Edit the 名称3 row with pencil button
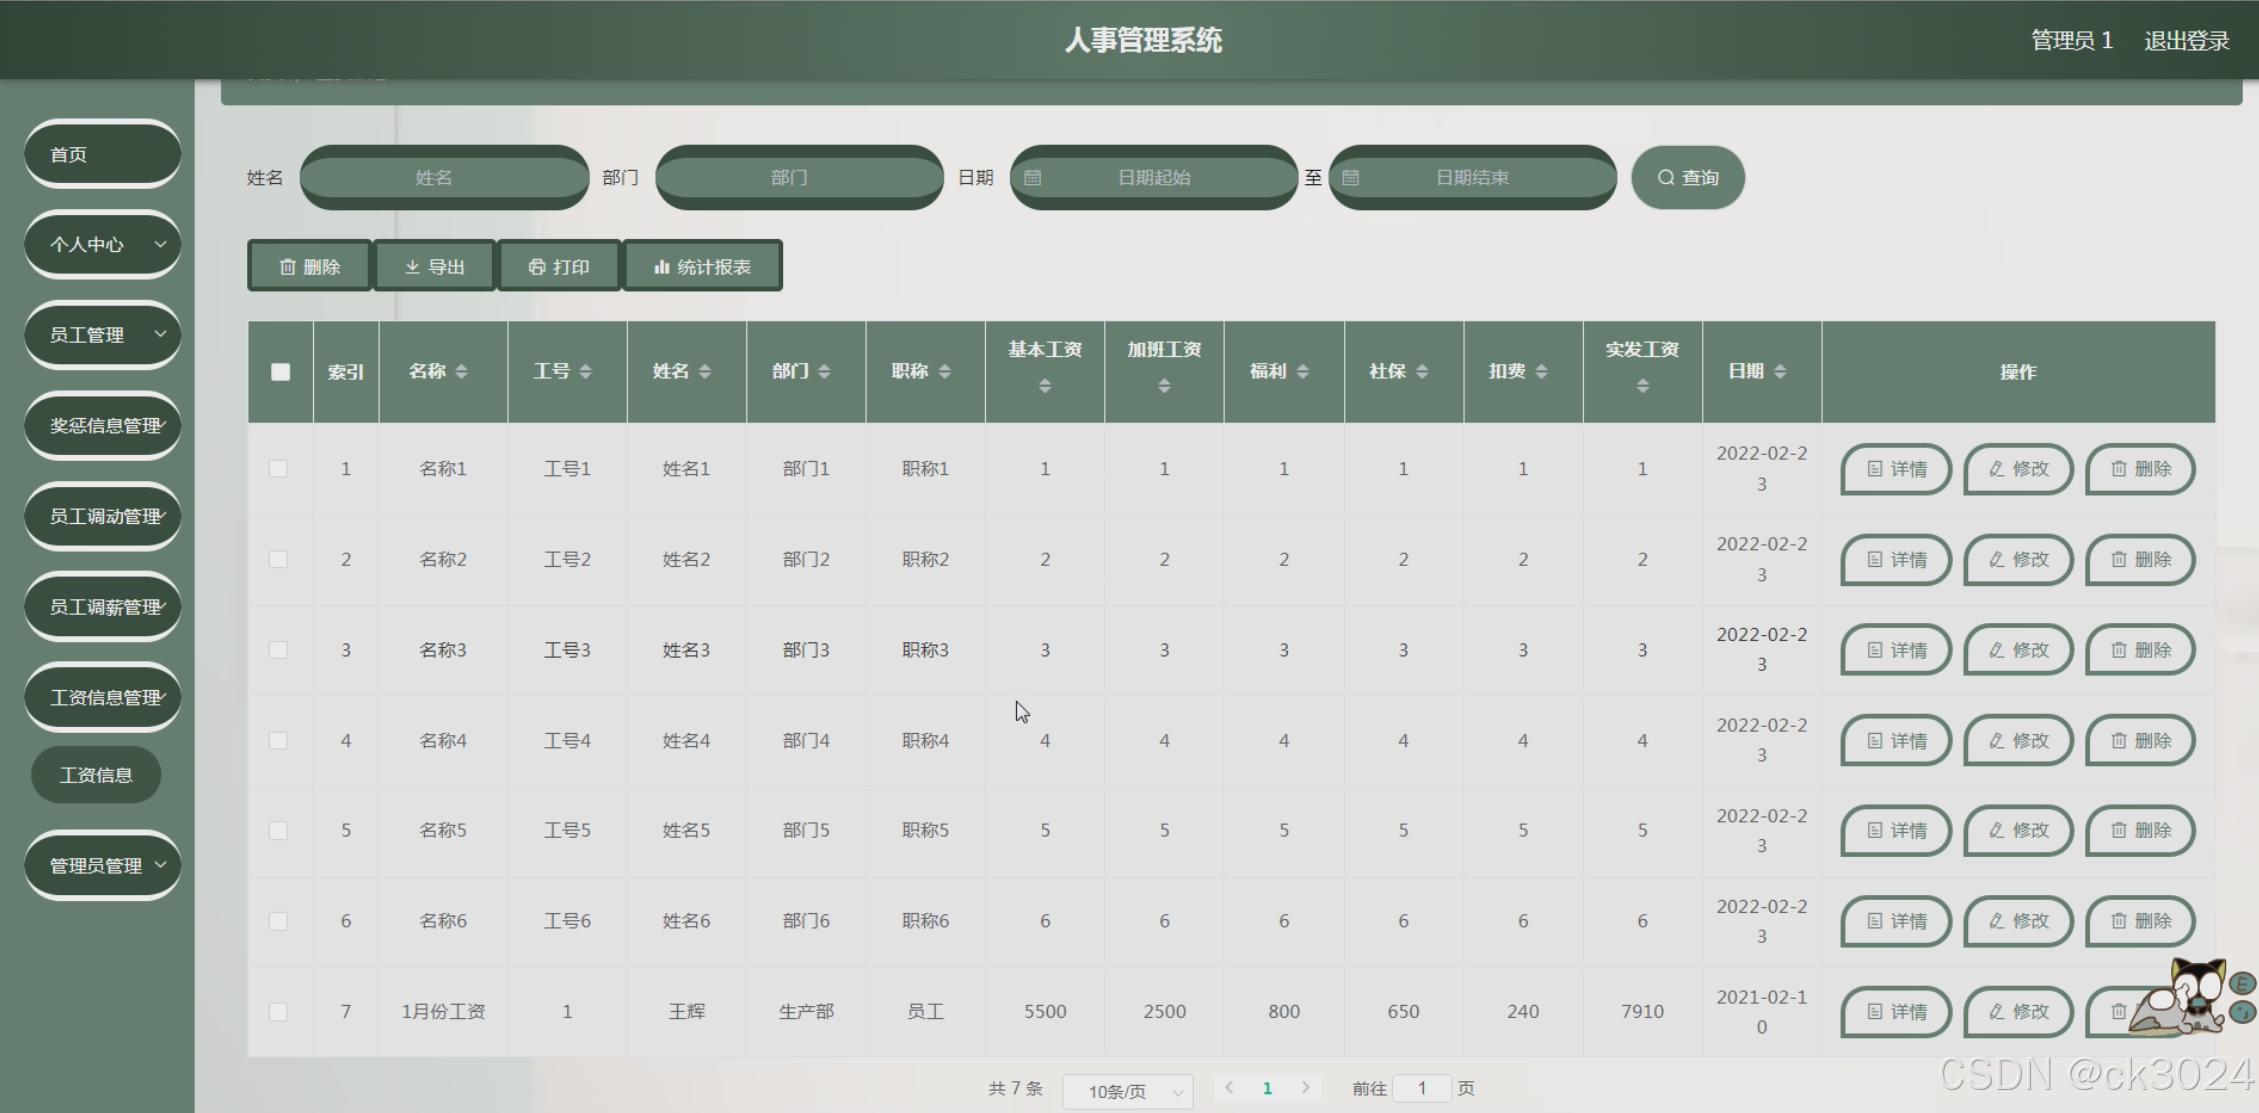Viewport: 2259px width, 1113px height. coord(2018,650)
